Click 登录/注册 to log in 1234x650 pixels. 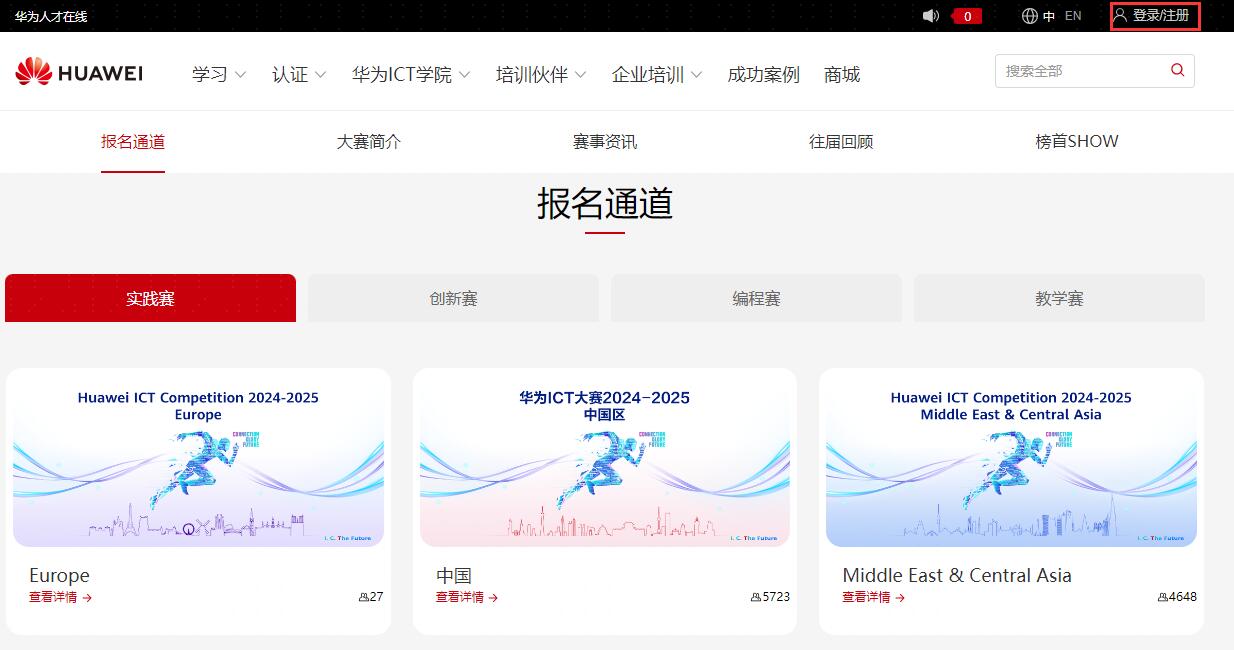[1161, 16]
